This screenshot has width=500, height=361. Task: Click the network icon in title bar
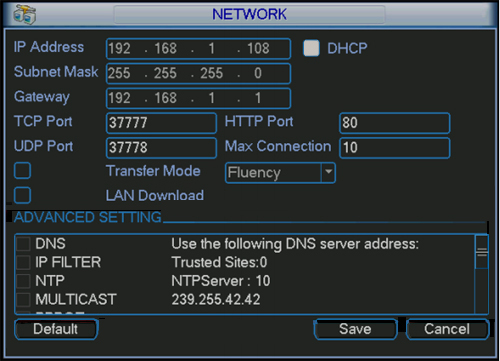(25, 15)
